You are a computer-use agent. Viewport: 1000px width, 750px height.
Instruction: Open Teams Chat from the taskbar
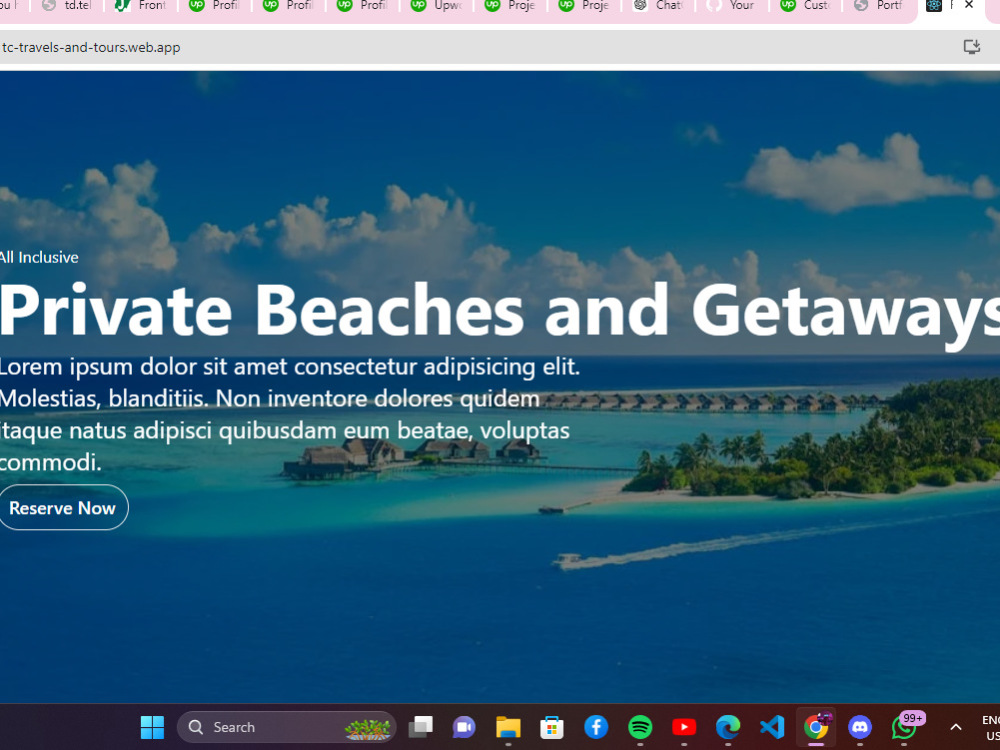tap(464, 727)
